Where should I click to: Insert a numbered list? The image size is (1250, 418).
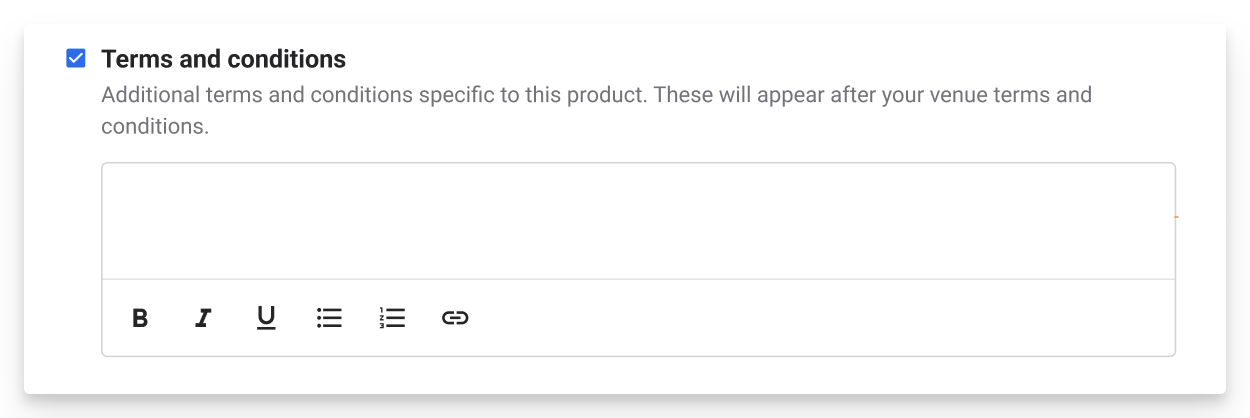[392, 318]
